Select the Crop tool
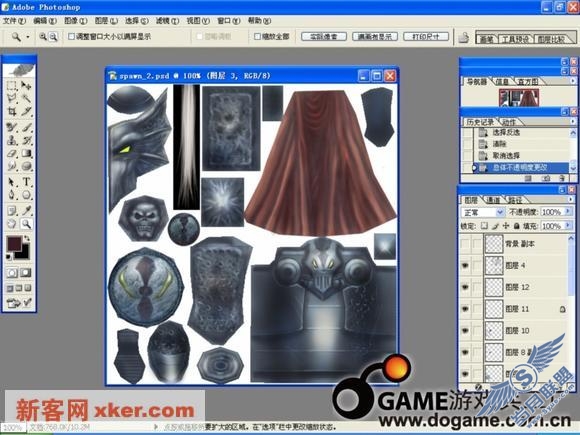 (12, 111)
